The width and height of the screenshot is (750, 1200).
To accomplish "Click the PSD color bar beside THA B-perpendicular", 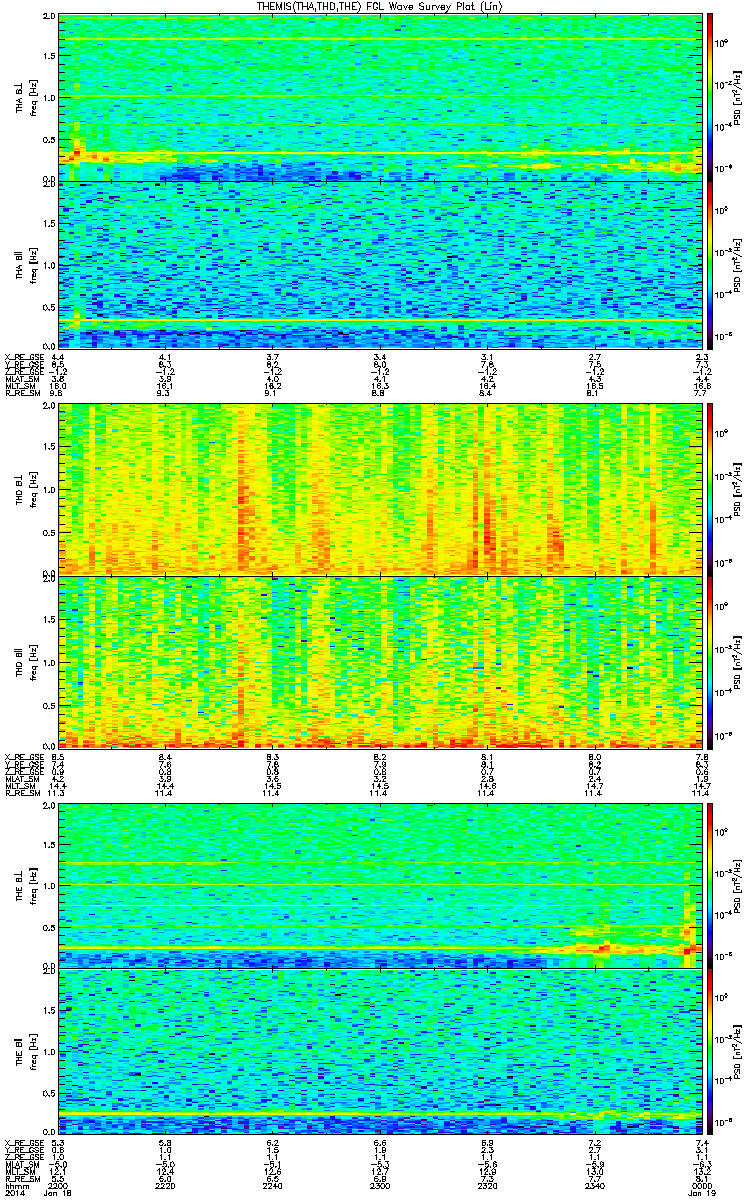I will pyautogui.click(x=712, y=97).
